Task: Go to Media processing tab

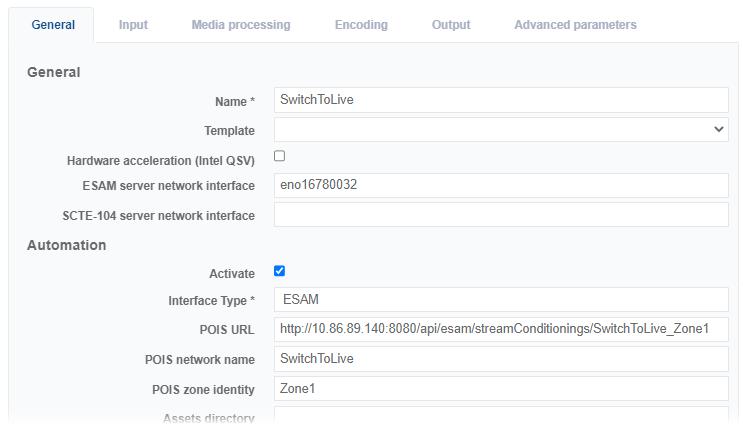Action: [x=241, y=25]
